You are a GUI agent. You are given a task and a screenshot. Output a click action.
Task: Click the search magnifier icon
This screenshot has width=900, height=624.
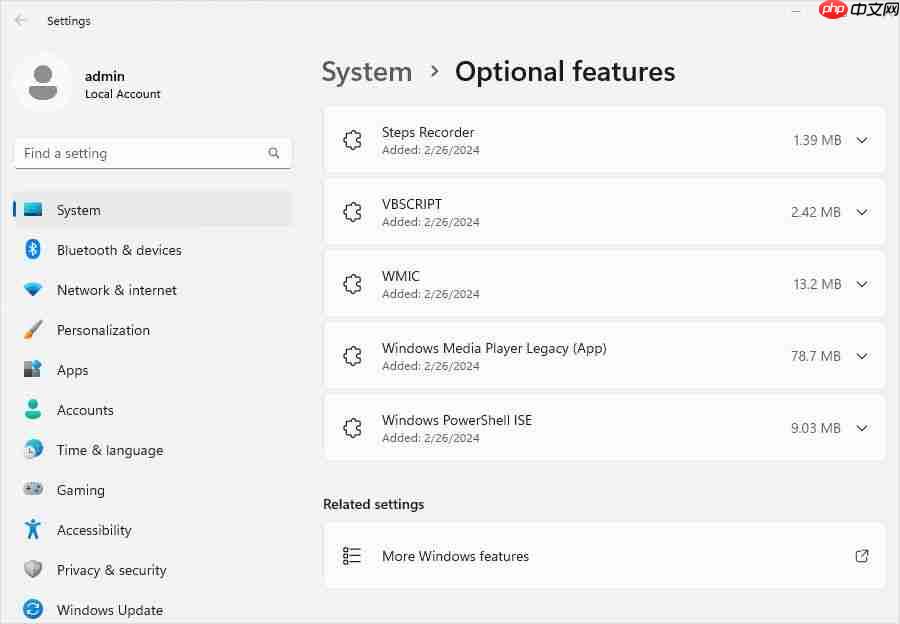274,153
